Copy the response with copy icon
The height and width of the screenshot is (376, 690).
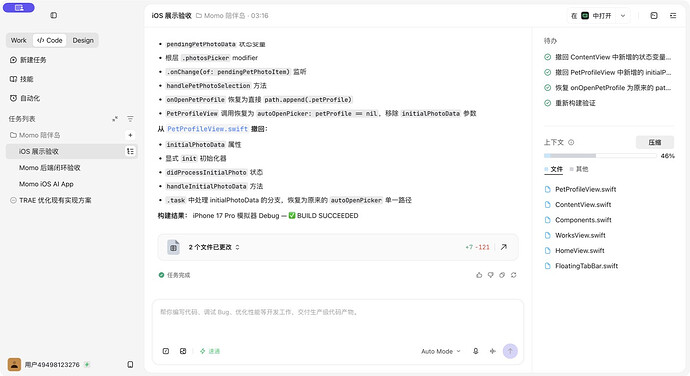coord(502,275)
